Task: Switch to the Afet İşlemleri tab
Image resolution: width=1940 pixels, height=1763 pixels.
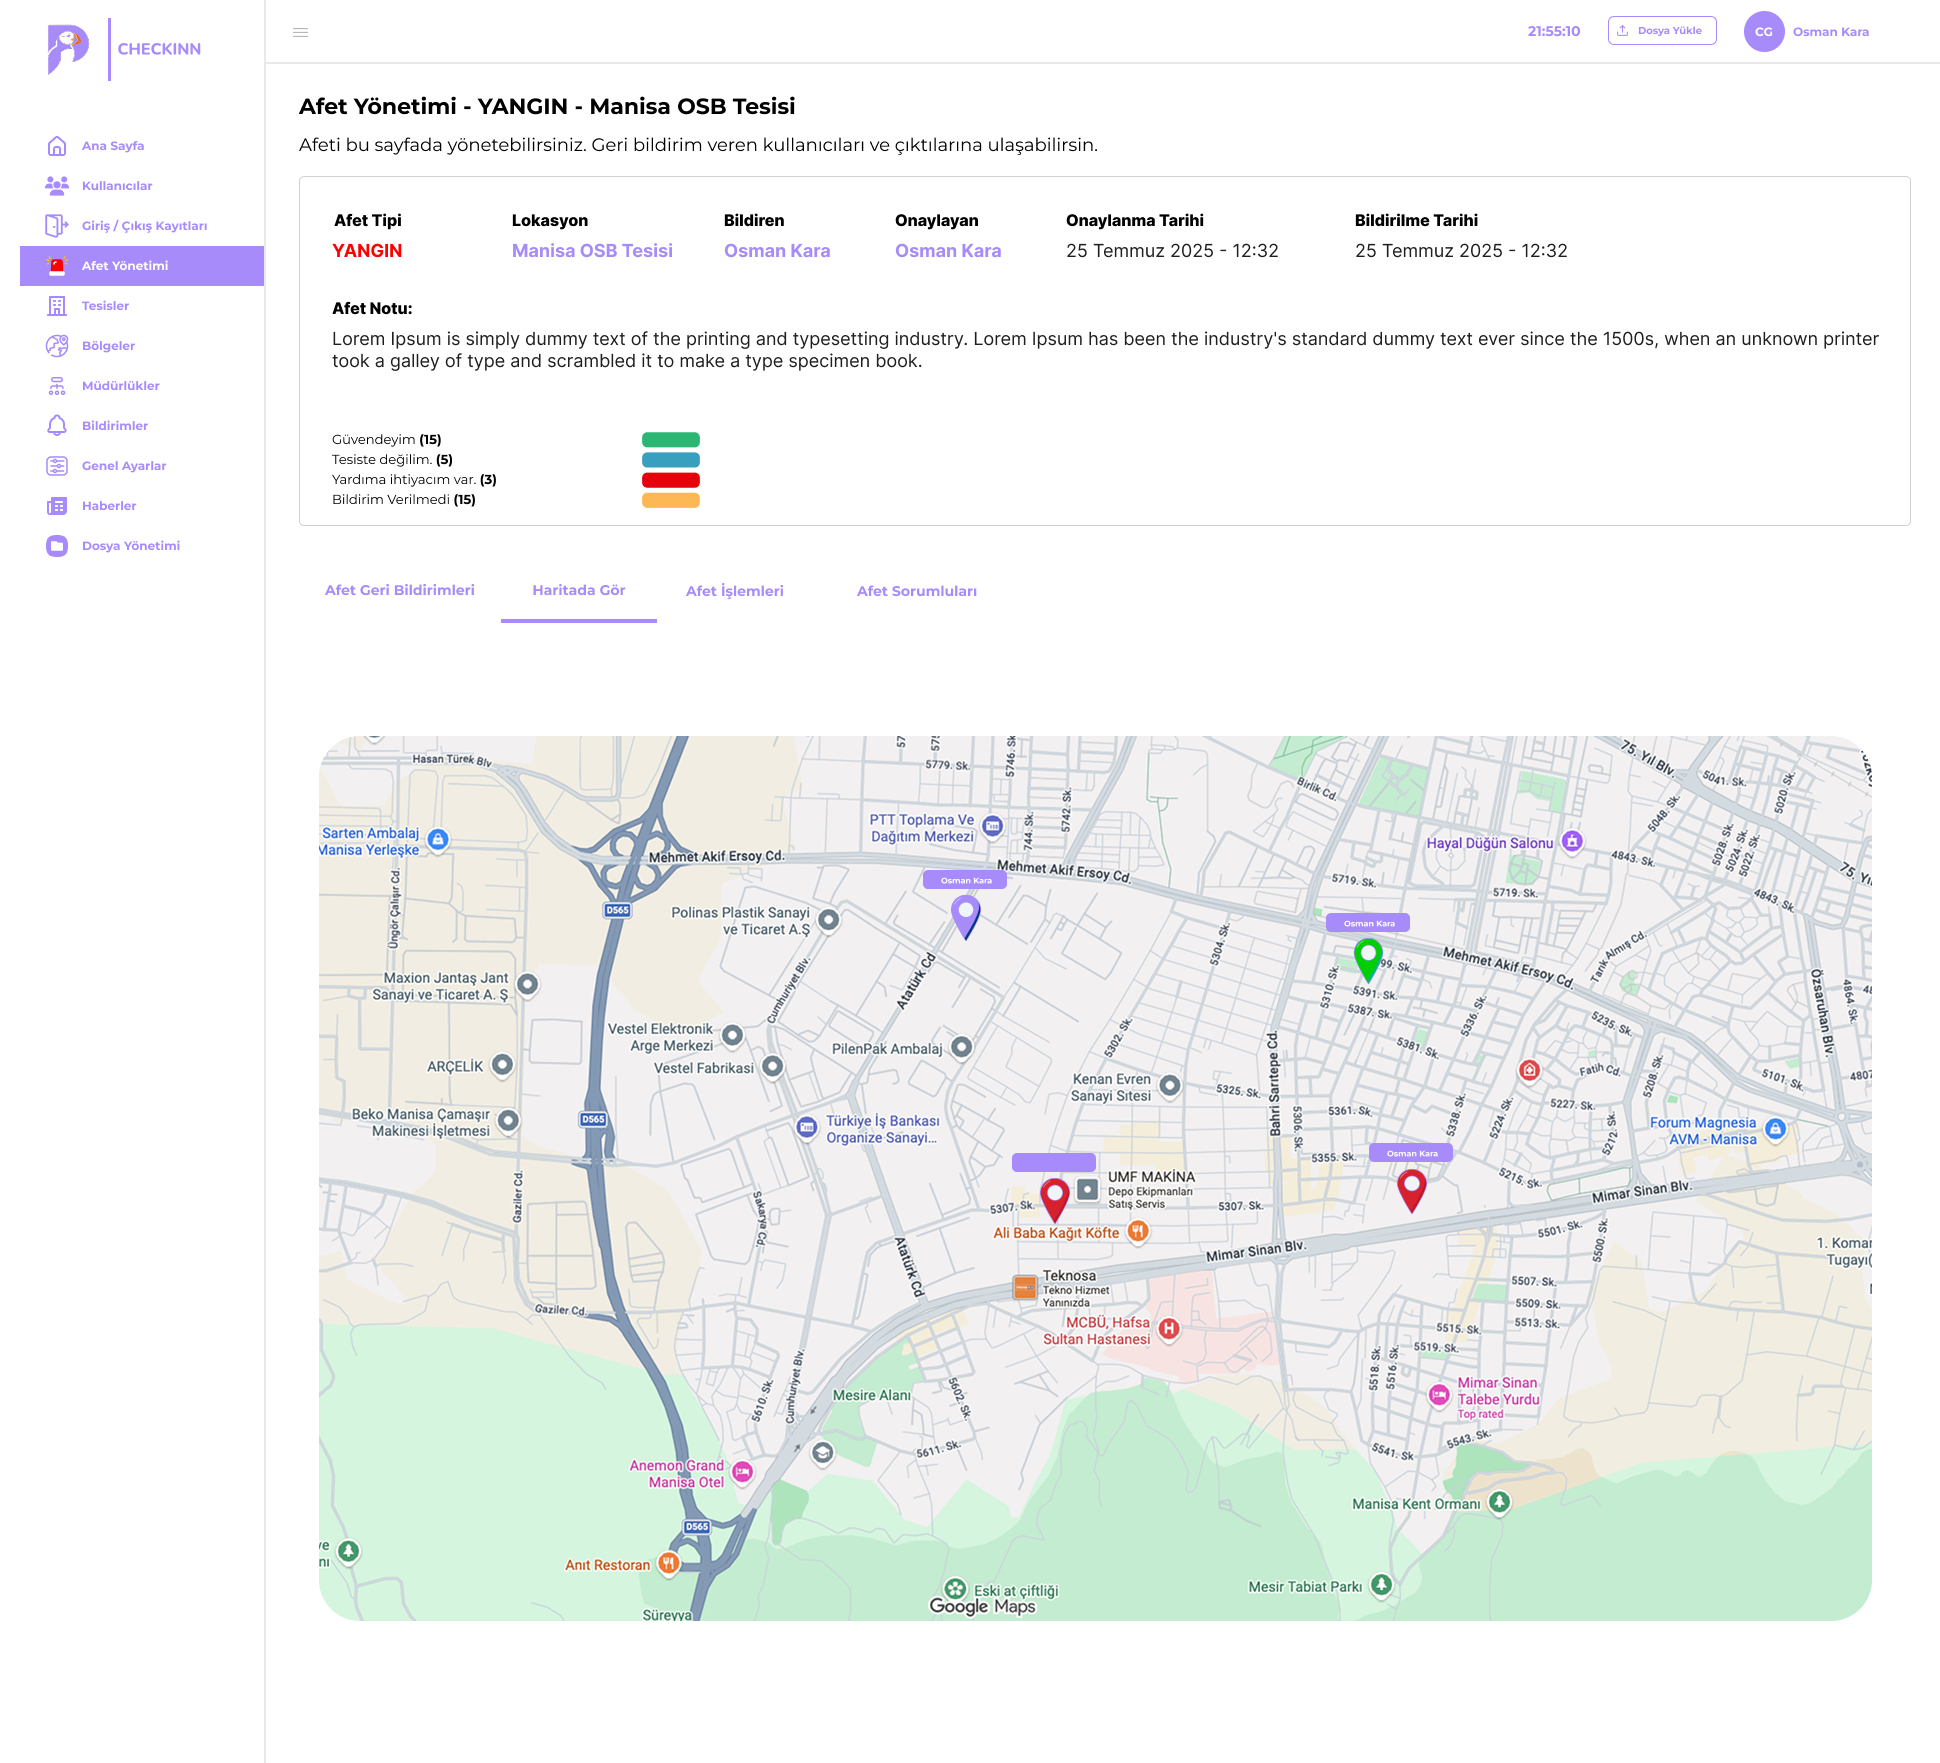Action: pyautogui.click(x=735, y=591)
